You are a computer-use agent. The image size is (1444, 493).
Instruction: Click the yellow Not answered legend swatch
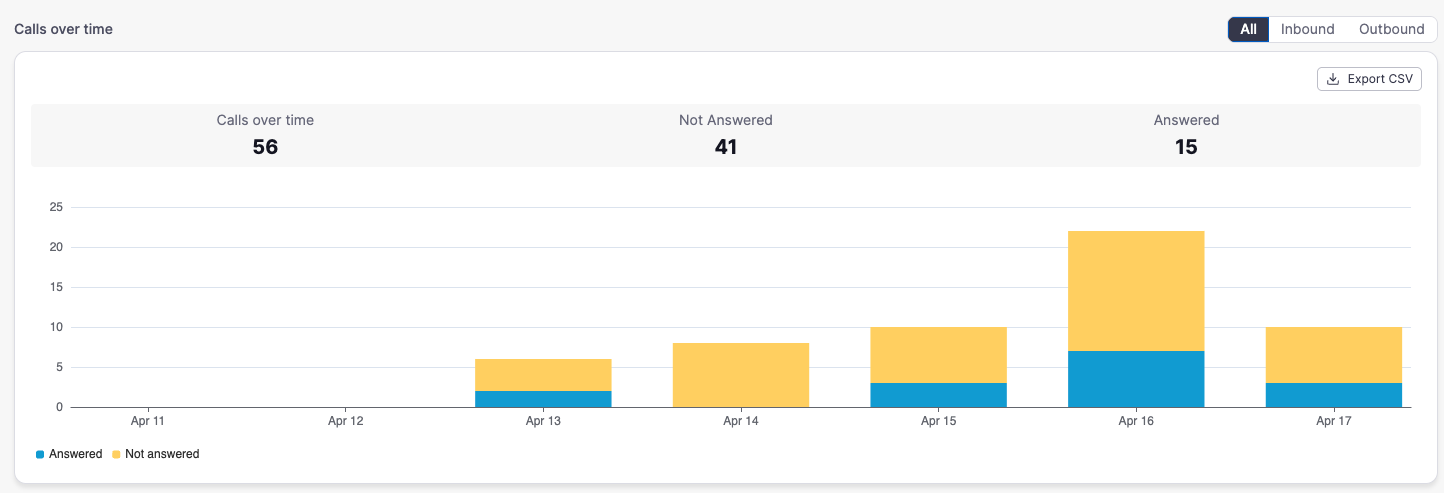click(x=116, y=454)
